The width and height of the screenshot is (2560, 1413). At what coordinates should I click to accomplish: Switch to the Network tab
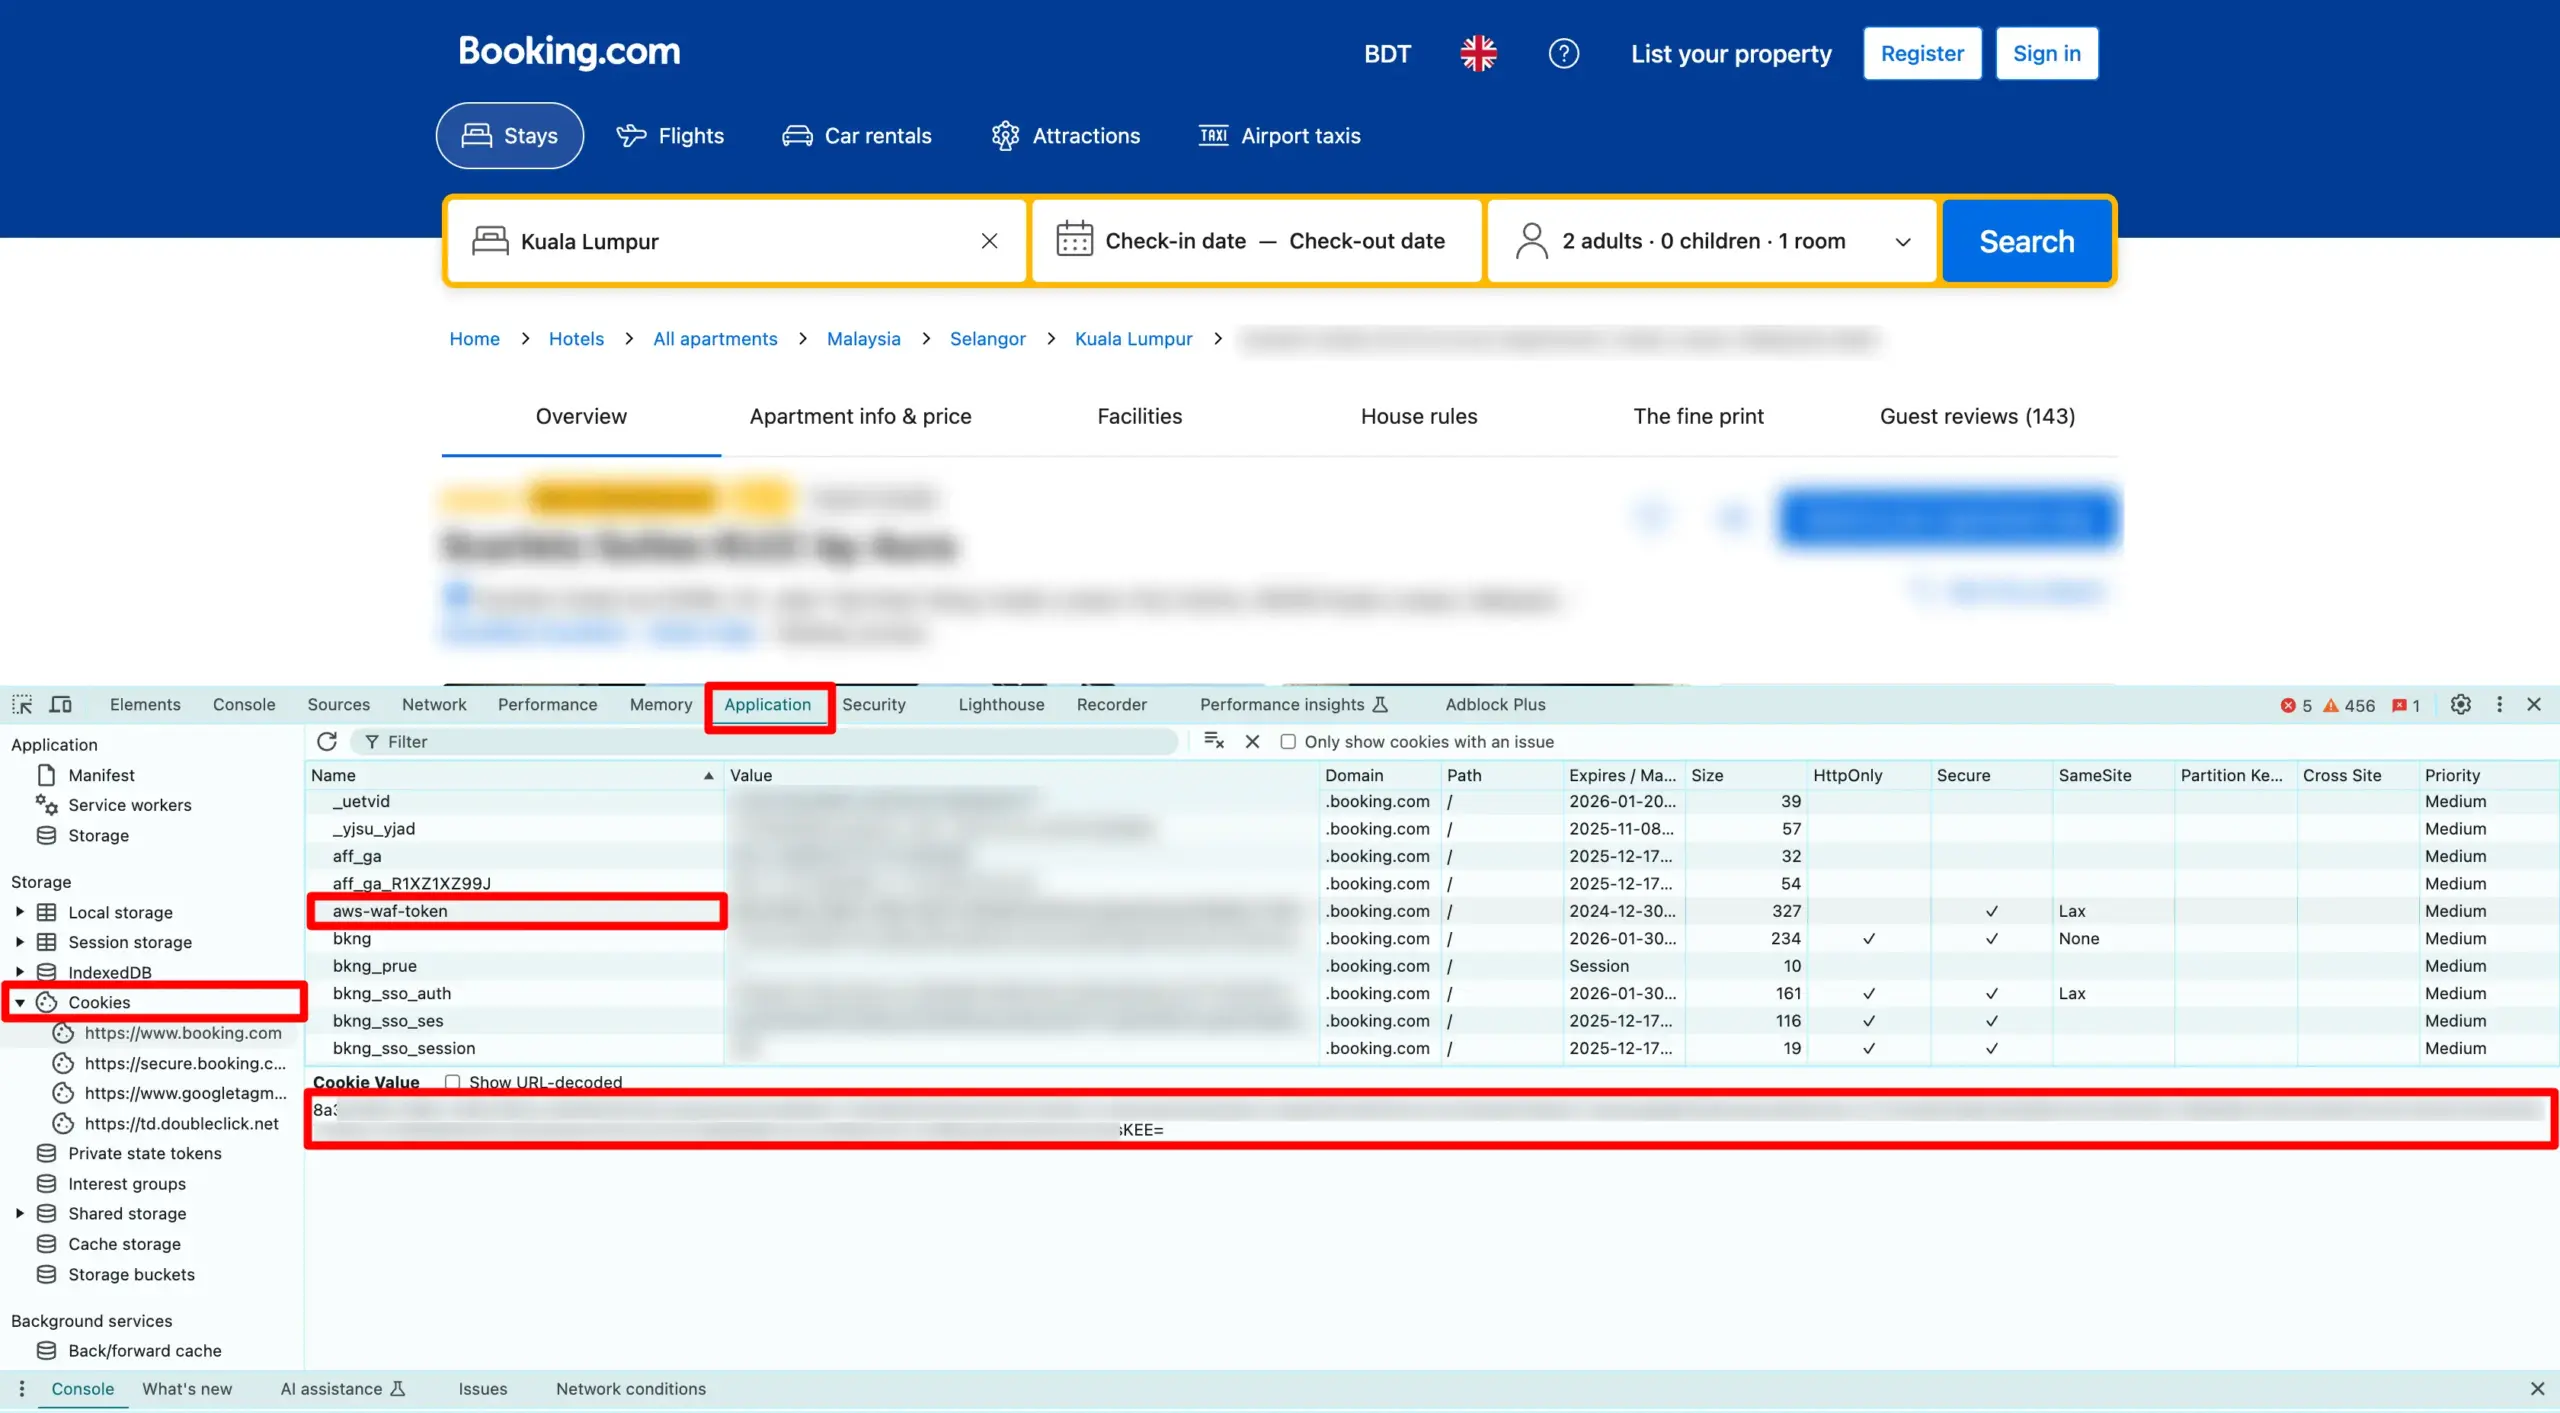(x=434, y=704)
